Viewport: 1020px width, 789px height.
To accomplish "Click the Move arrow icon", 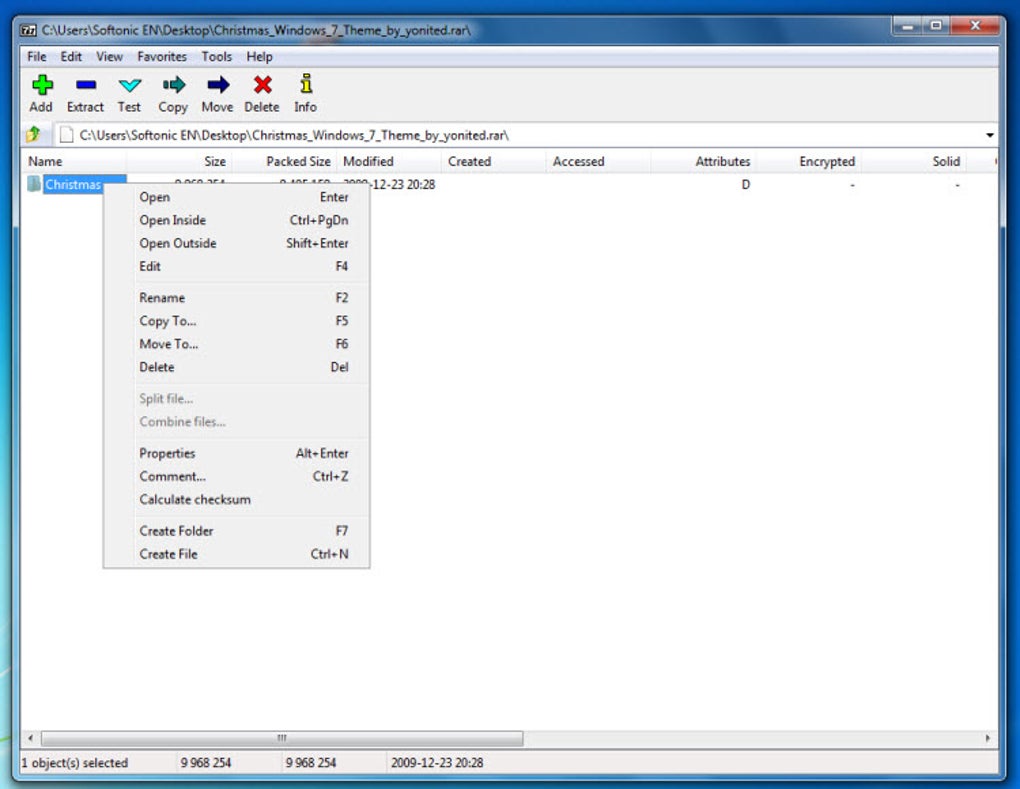I will (217, 86).
